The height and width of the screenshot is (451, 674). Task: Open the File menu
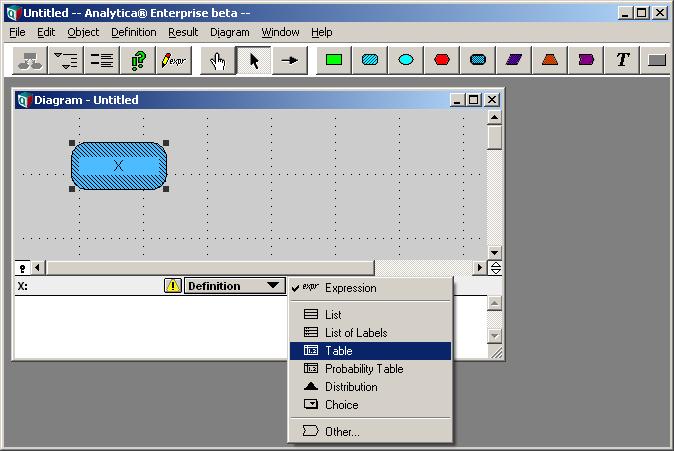[17, 32]
